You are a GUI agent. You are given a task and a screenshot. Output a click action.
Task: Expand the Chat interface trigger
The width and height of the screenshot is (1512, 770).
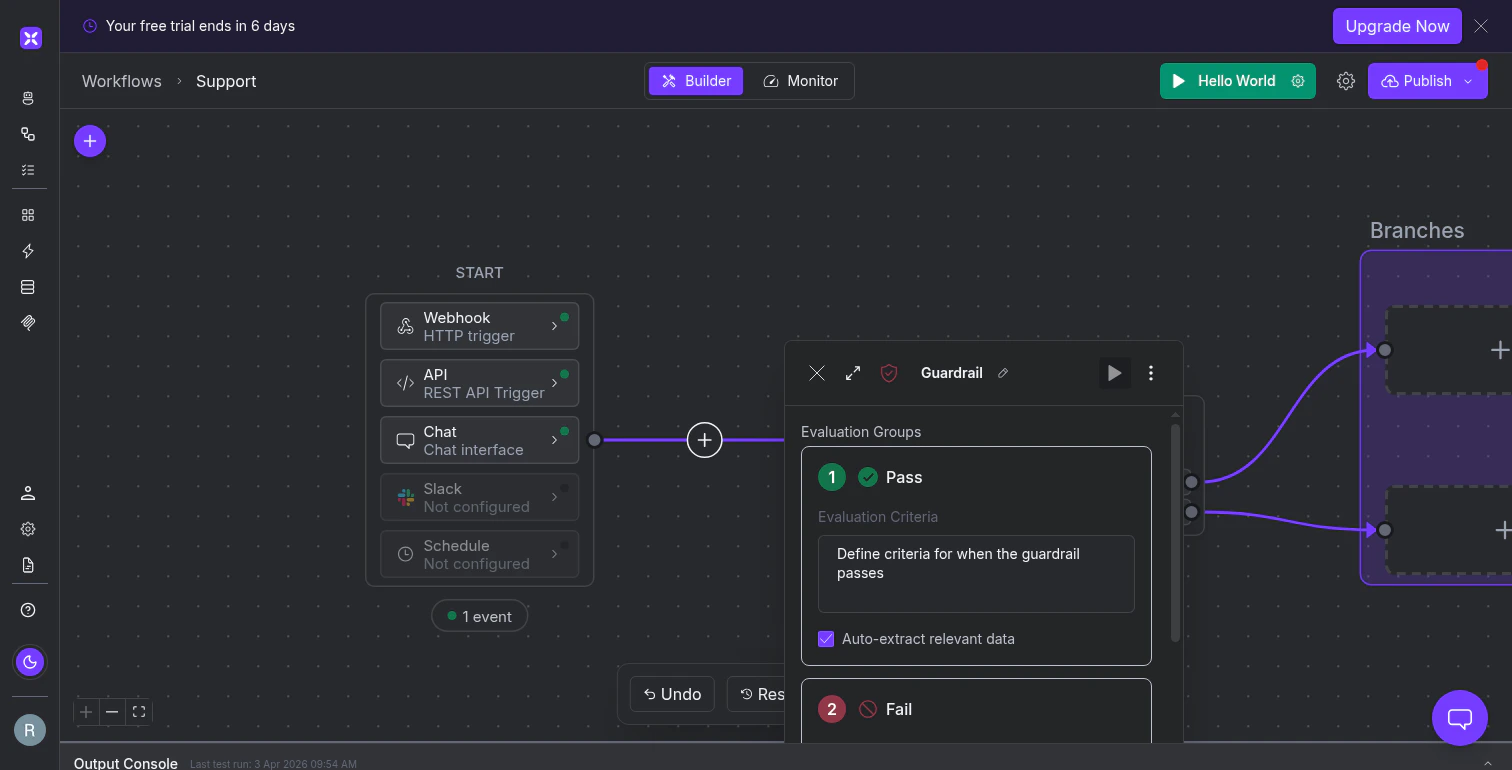(x=556, y=440)
